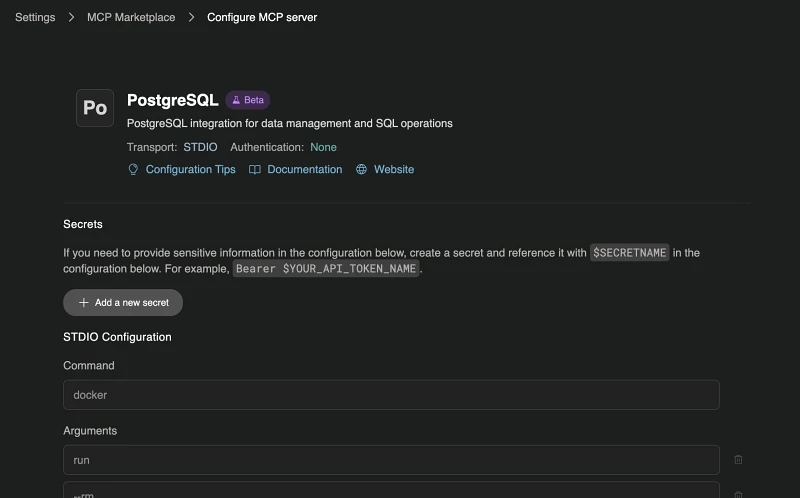
Task: Click the plus icon in Add a new secret
Action: pos(84,303)
